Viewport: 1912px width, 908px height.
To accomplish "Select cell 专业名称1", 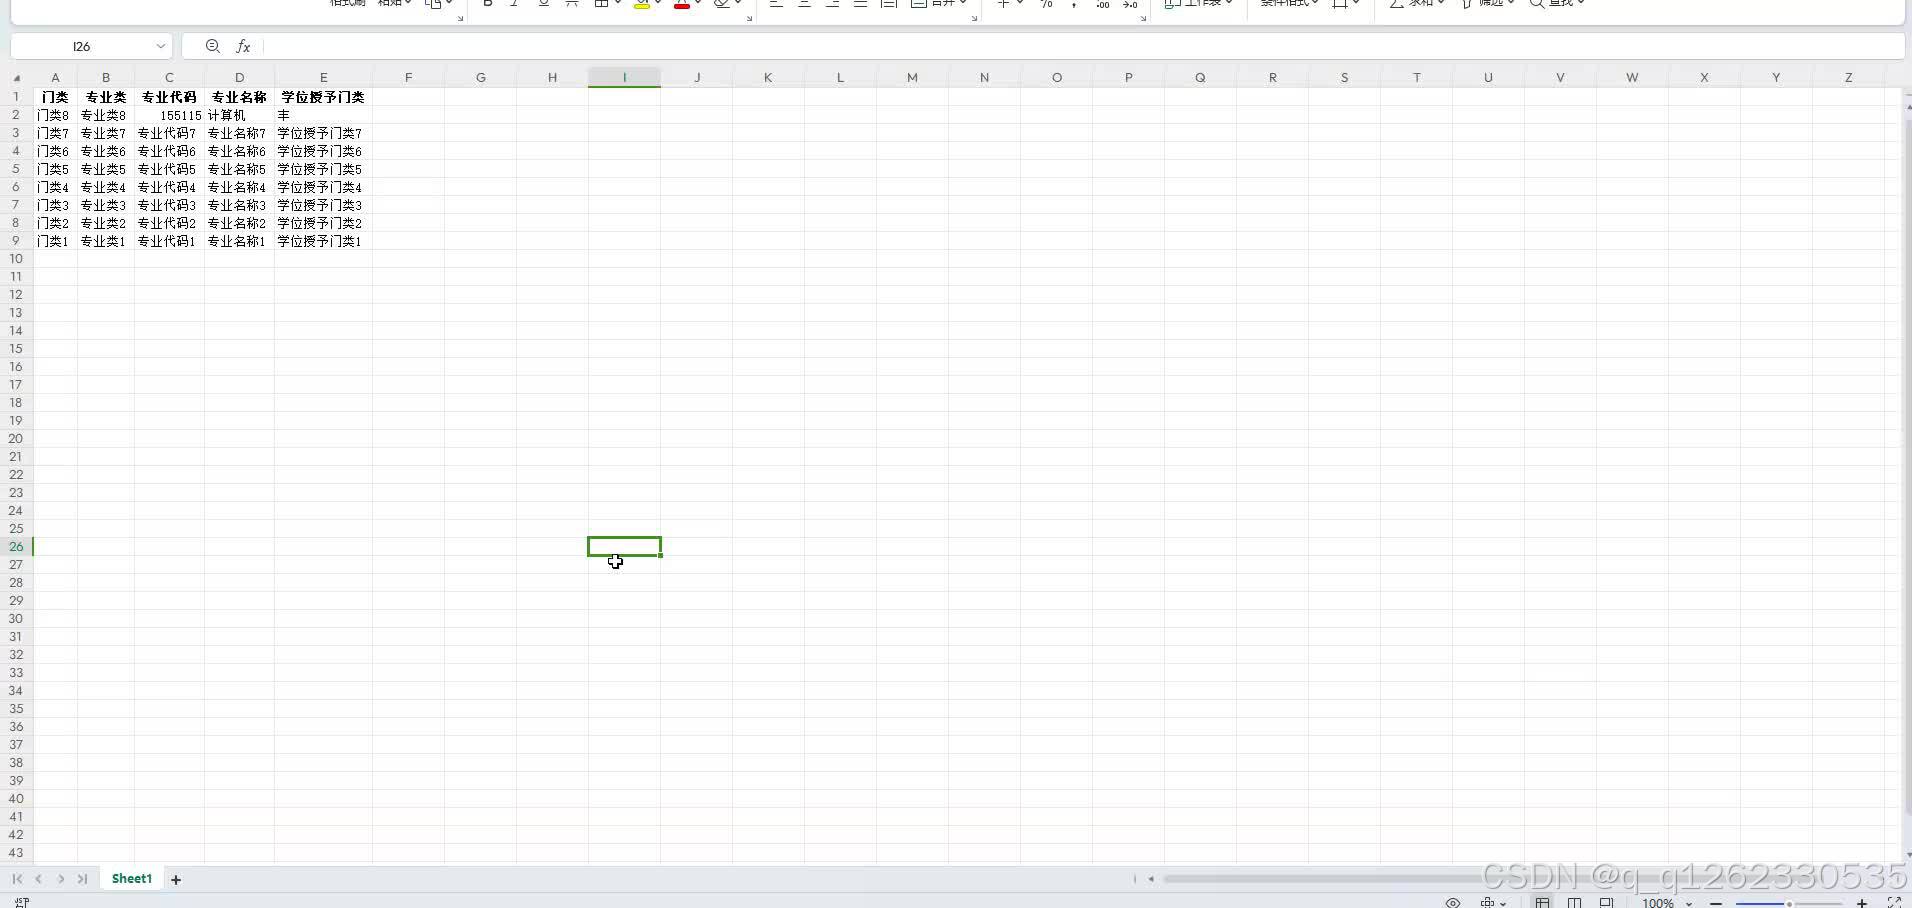I will click(239, 241).
